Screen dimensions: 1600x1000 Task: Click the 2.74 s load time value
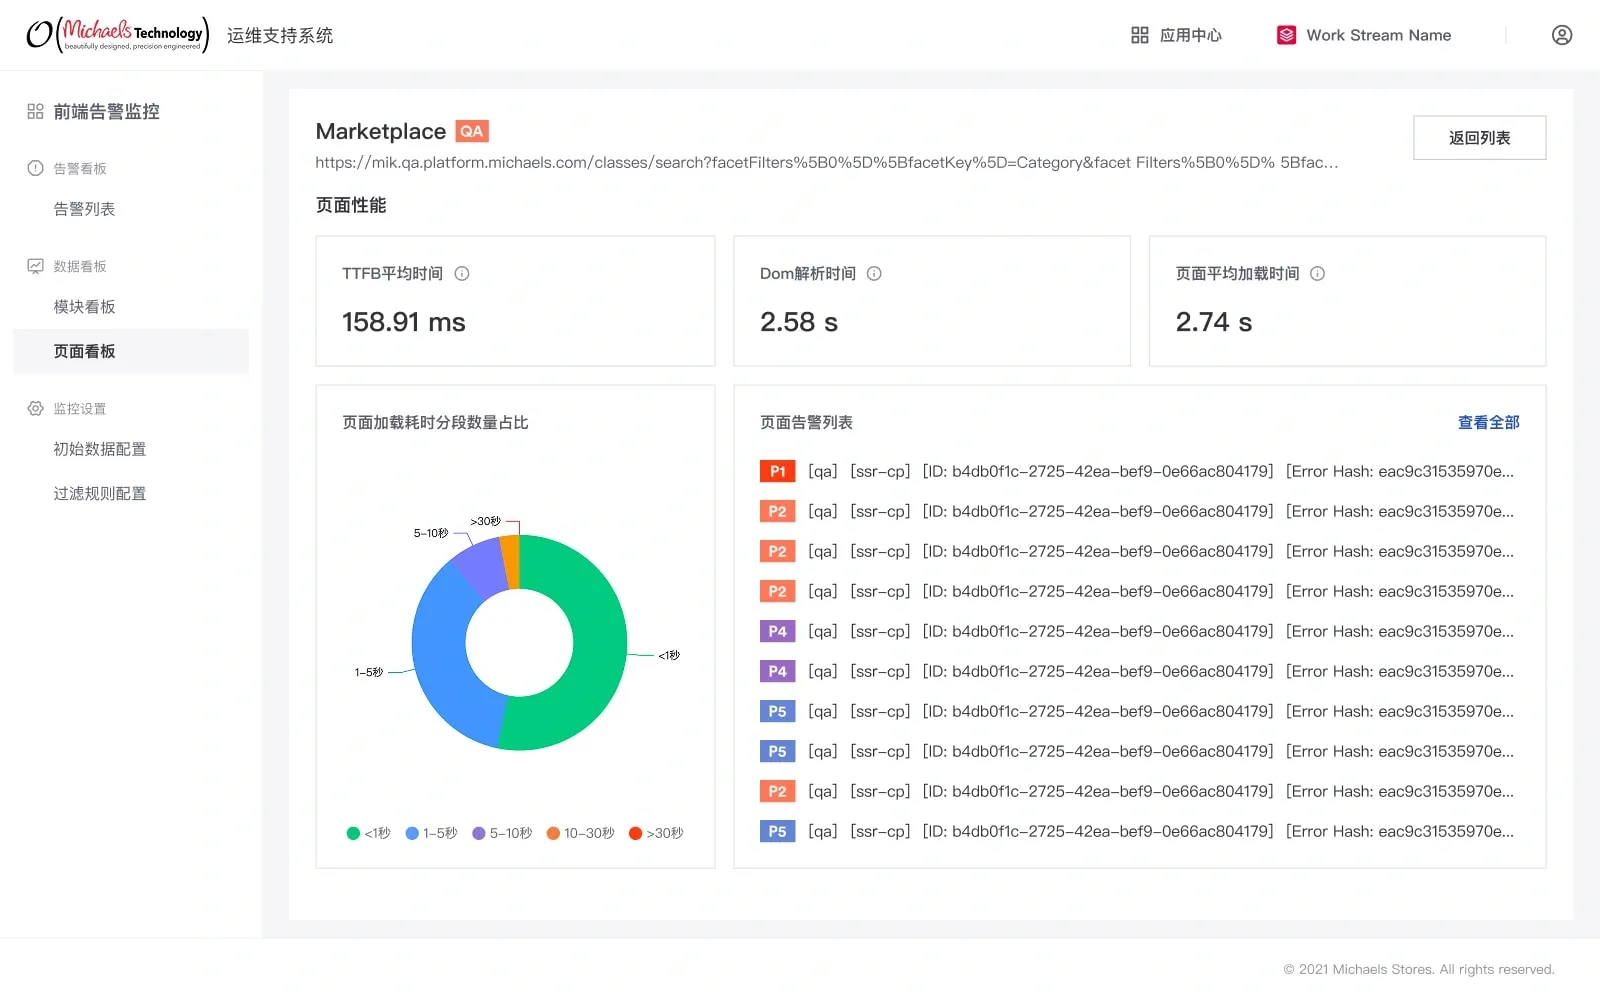pyautogui.click(x=1214, y=322)
